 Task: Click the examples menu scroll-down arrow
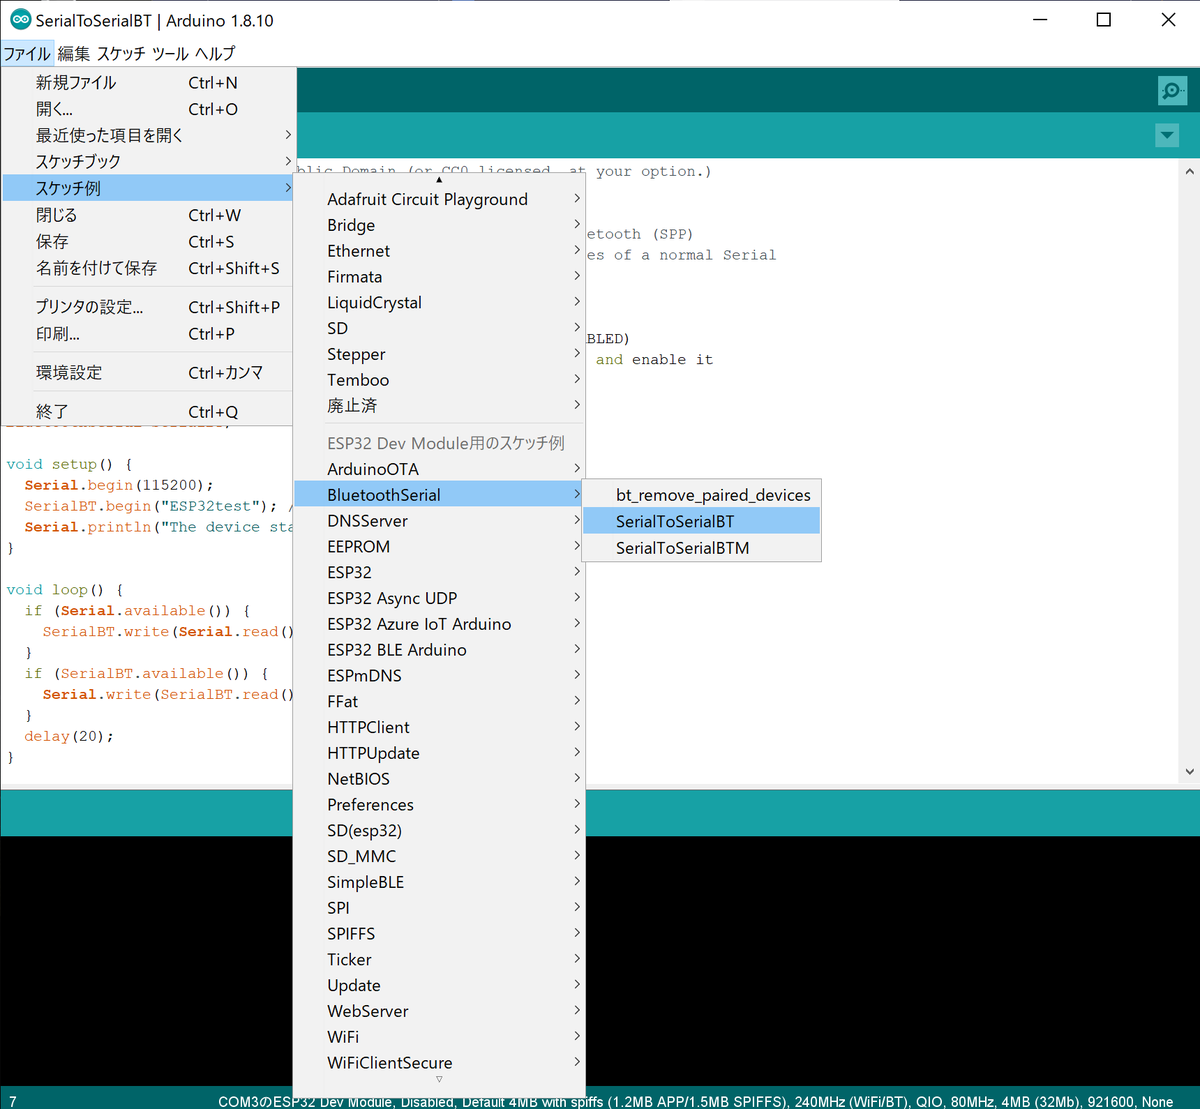[x=439, y=1080]
